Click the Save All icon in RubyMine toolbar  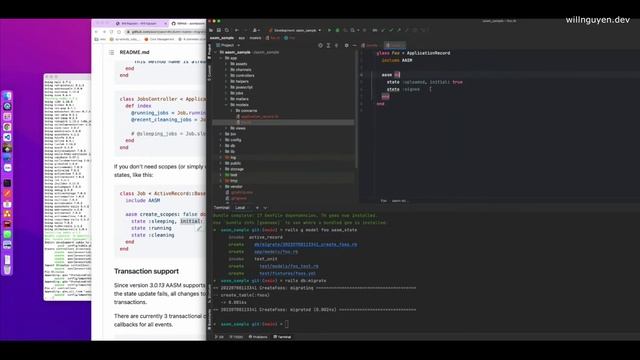(219, 30)
